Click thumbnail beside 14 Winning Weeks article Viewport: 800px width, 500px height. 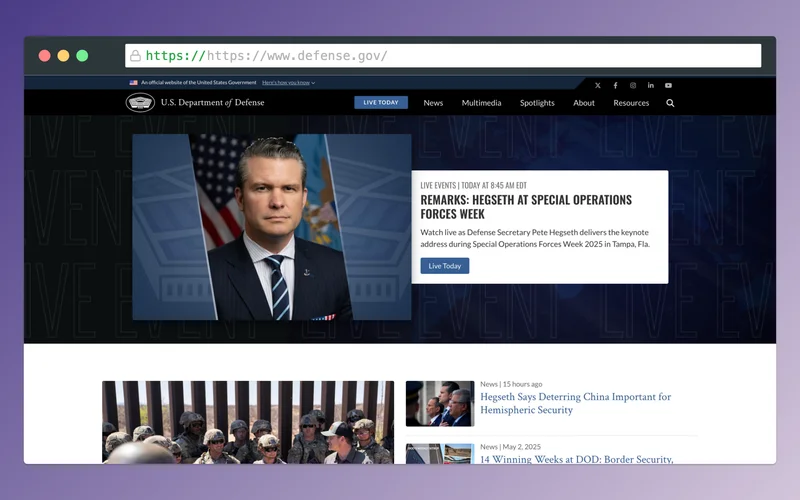tap(440, 454)
